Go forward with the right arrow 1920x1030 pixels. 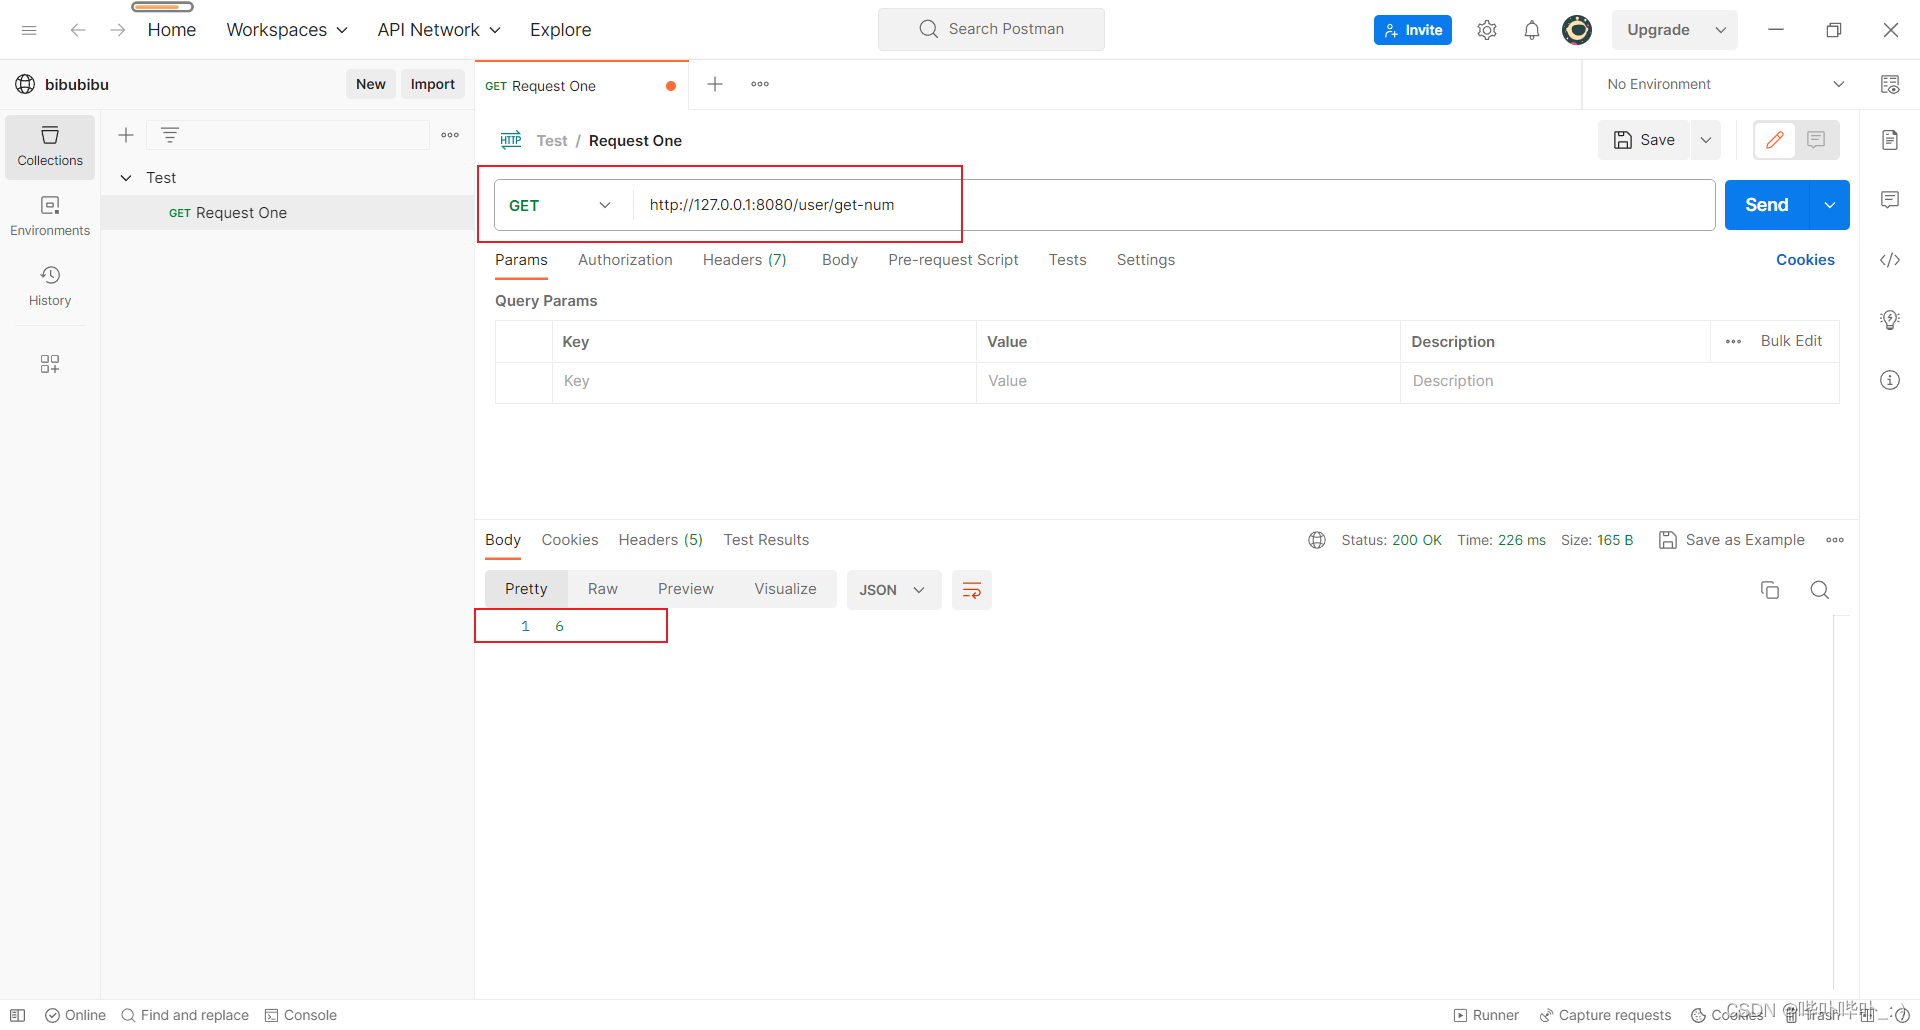[x=118, y=30]
